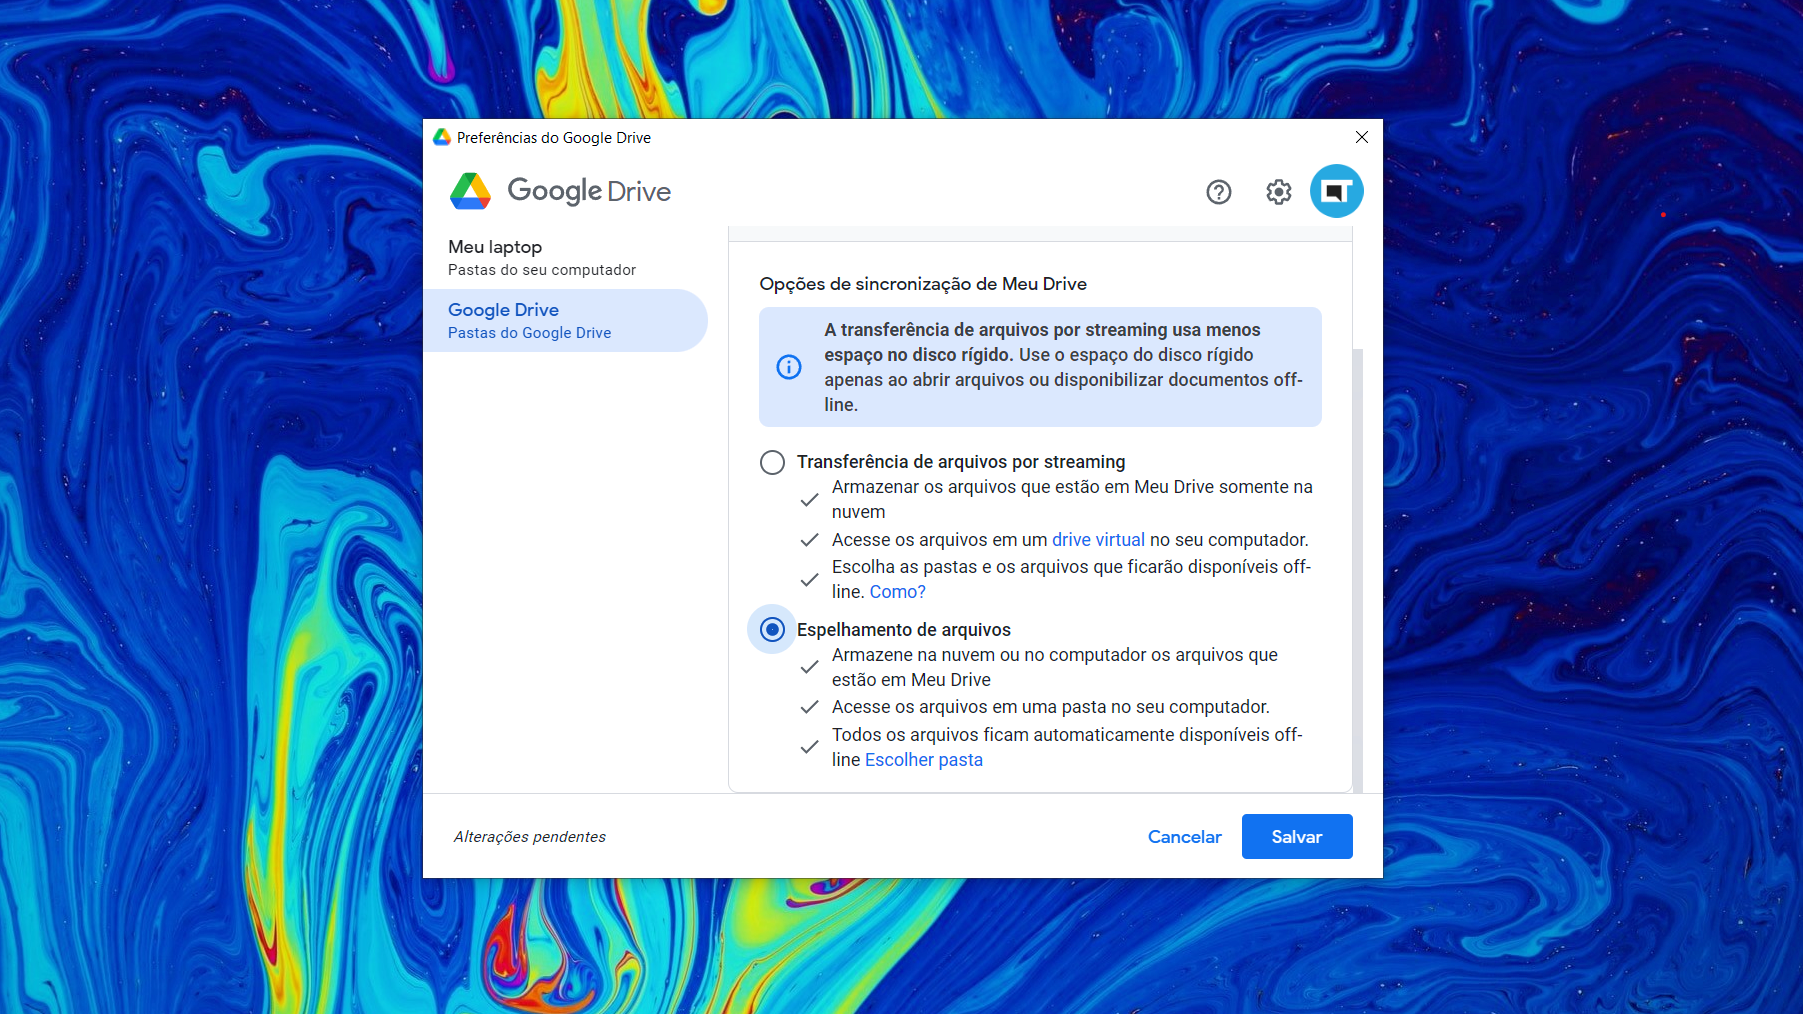Viewport: 1803px width, 1014px height.
Task: Select Espelhamento de arquivos radio button
Action: (x=772, y=630)
